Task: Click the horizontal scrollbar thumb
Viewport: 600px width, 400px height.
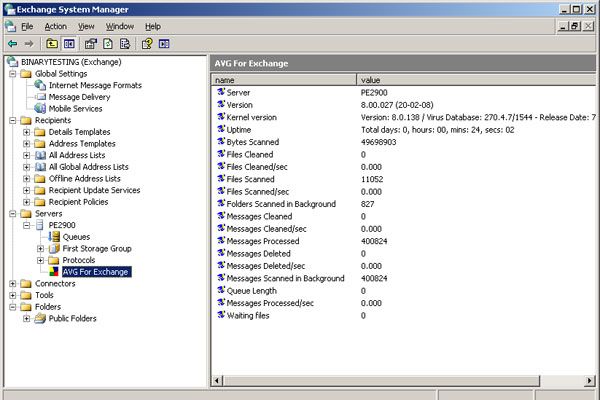Action: click(381, 380)
